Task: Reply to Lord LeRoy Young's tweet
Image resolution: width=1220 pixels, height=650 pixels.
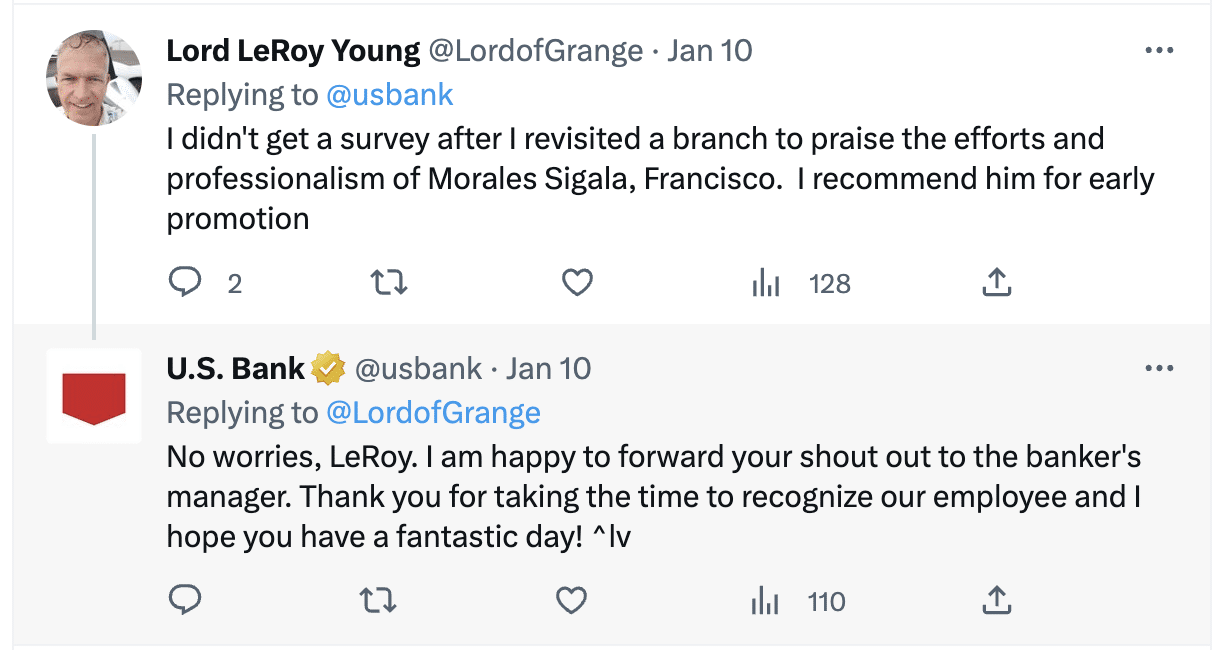Action: 185,284
